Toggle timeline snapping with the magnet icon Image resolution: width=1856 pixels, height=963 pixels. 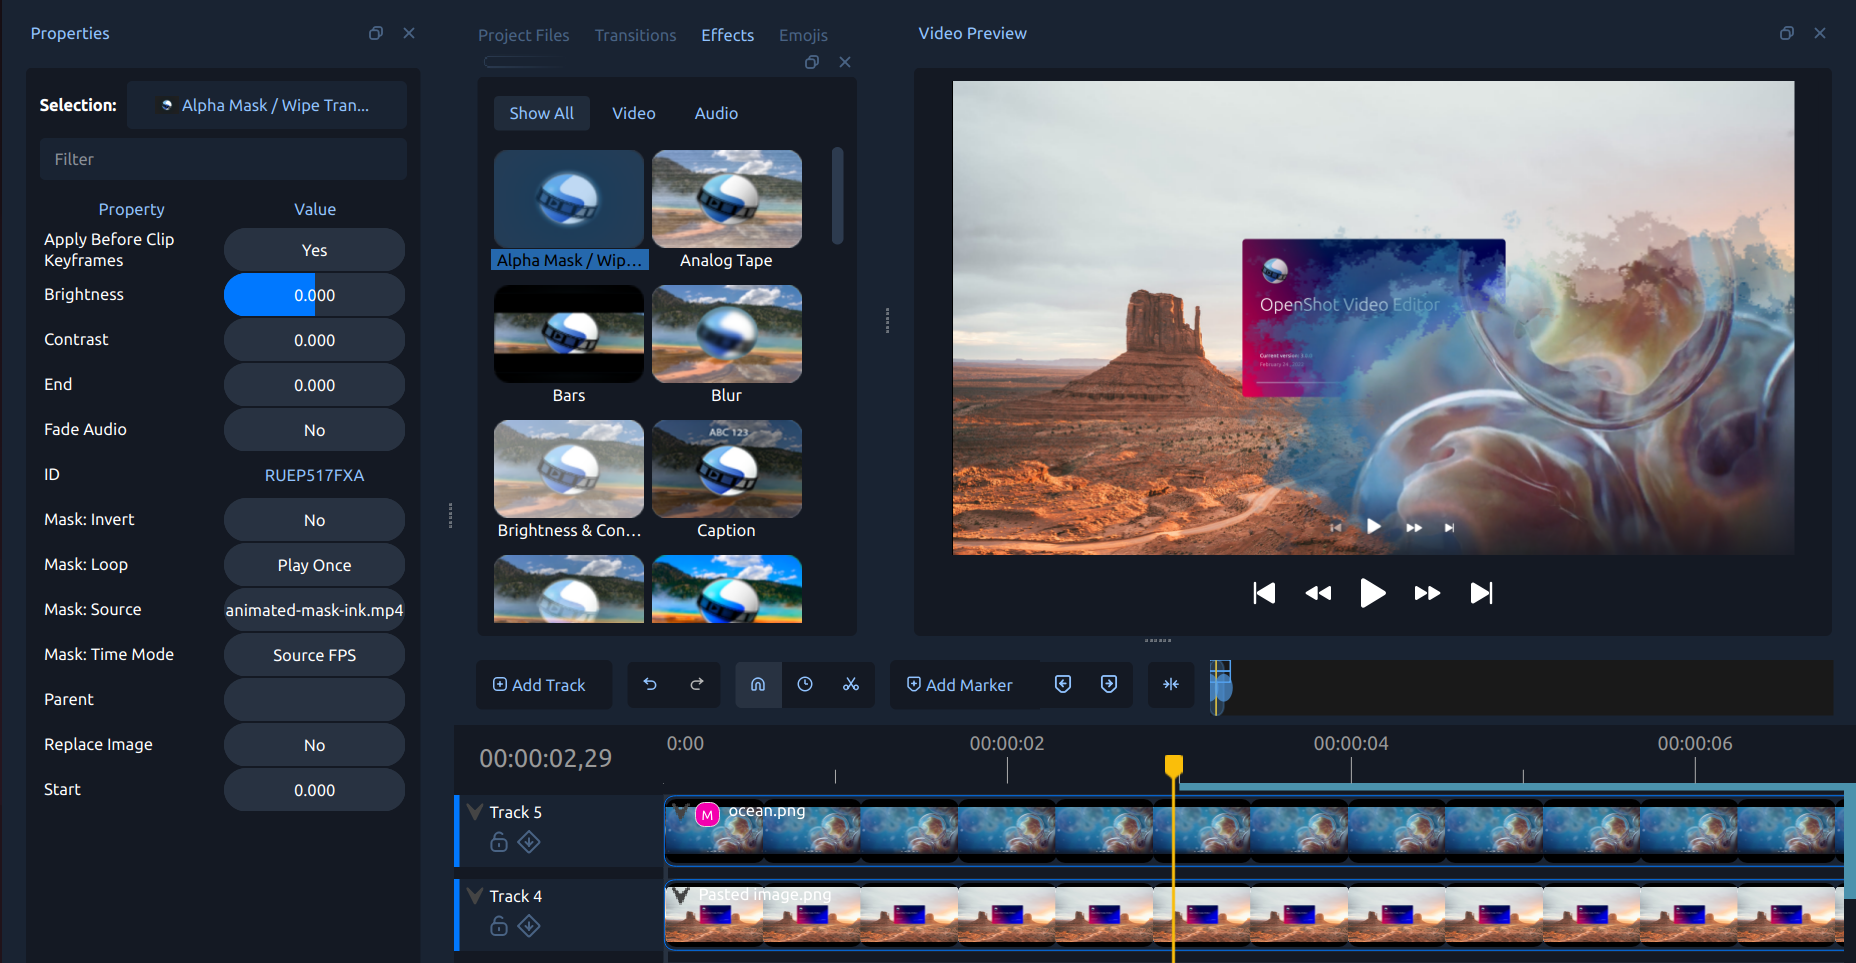coord(758,685)
